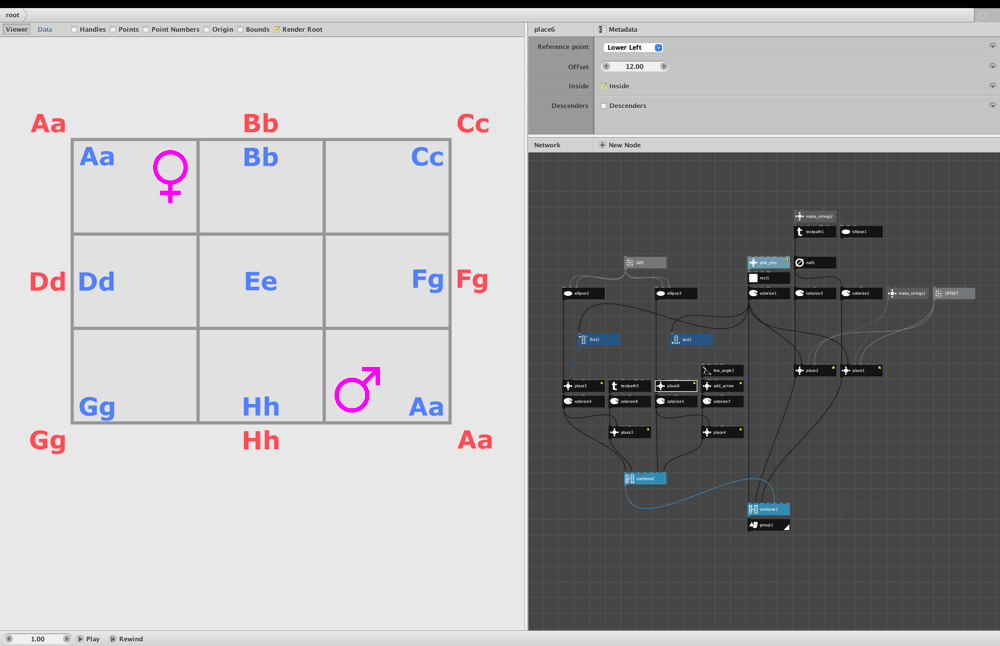
Task: Select the OFFSET node
Action: [954, 293]
